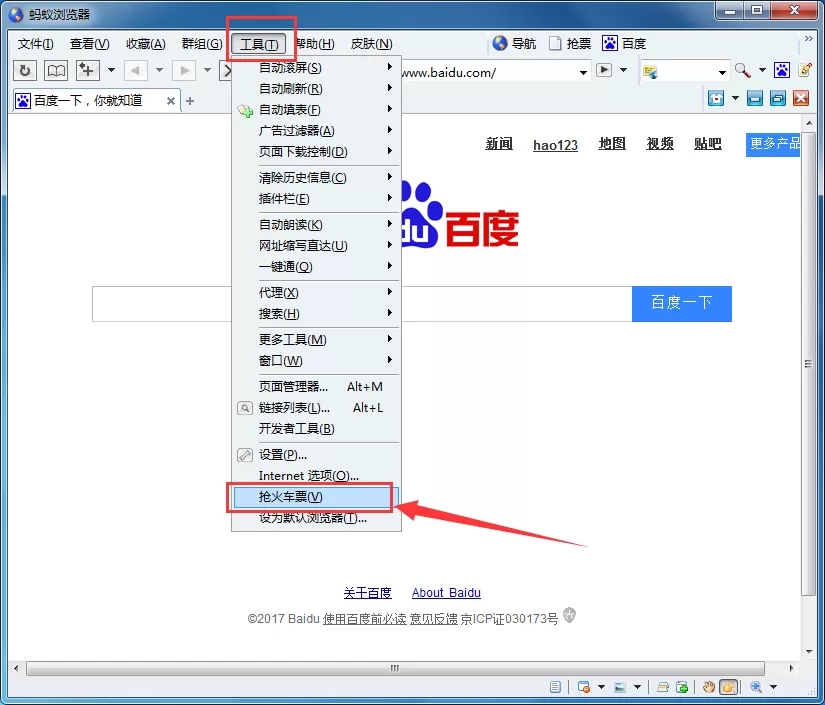Screen dimensions: 825x705
Task: Open the 群组(G) menu
Action: tap(202, 44)
